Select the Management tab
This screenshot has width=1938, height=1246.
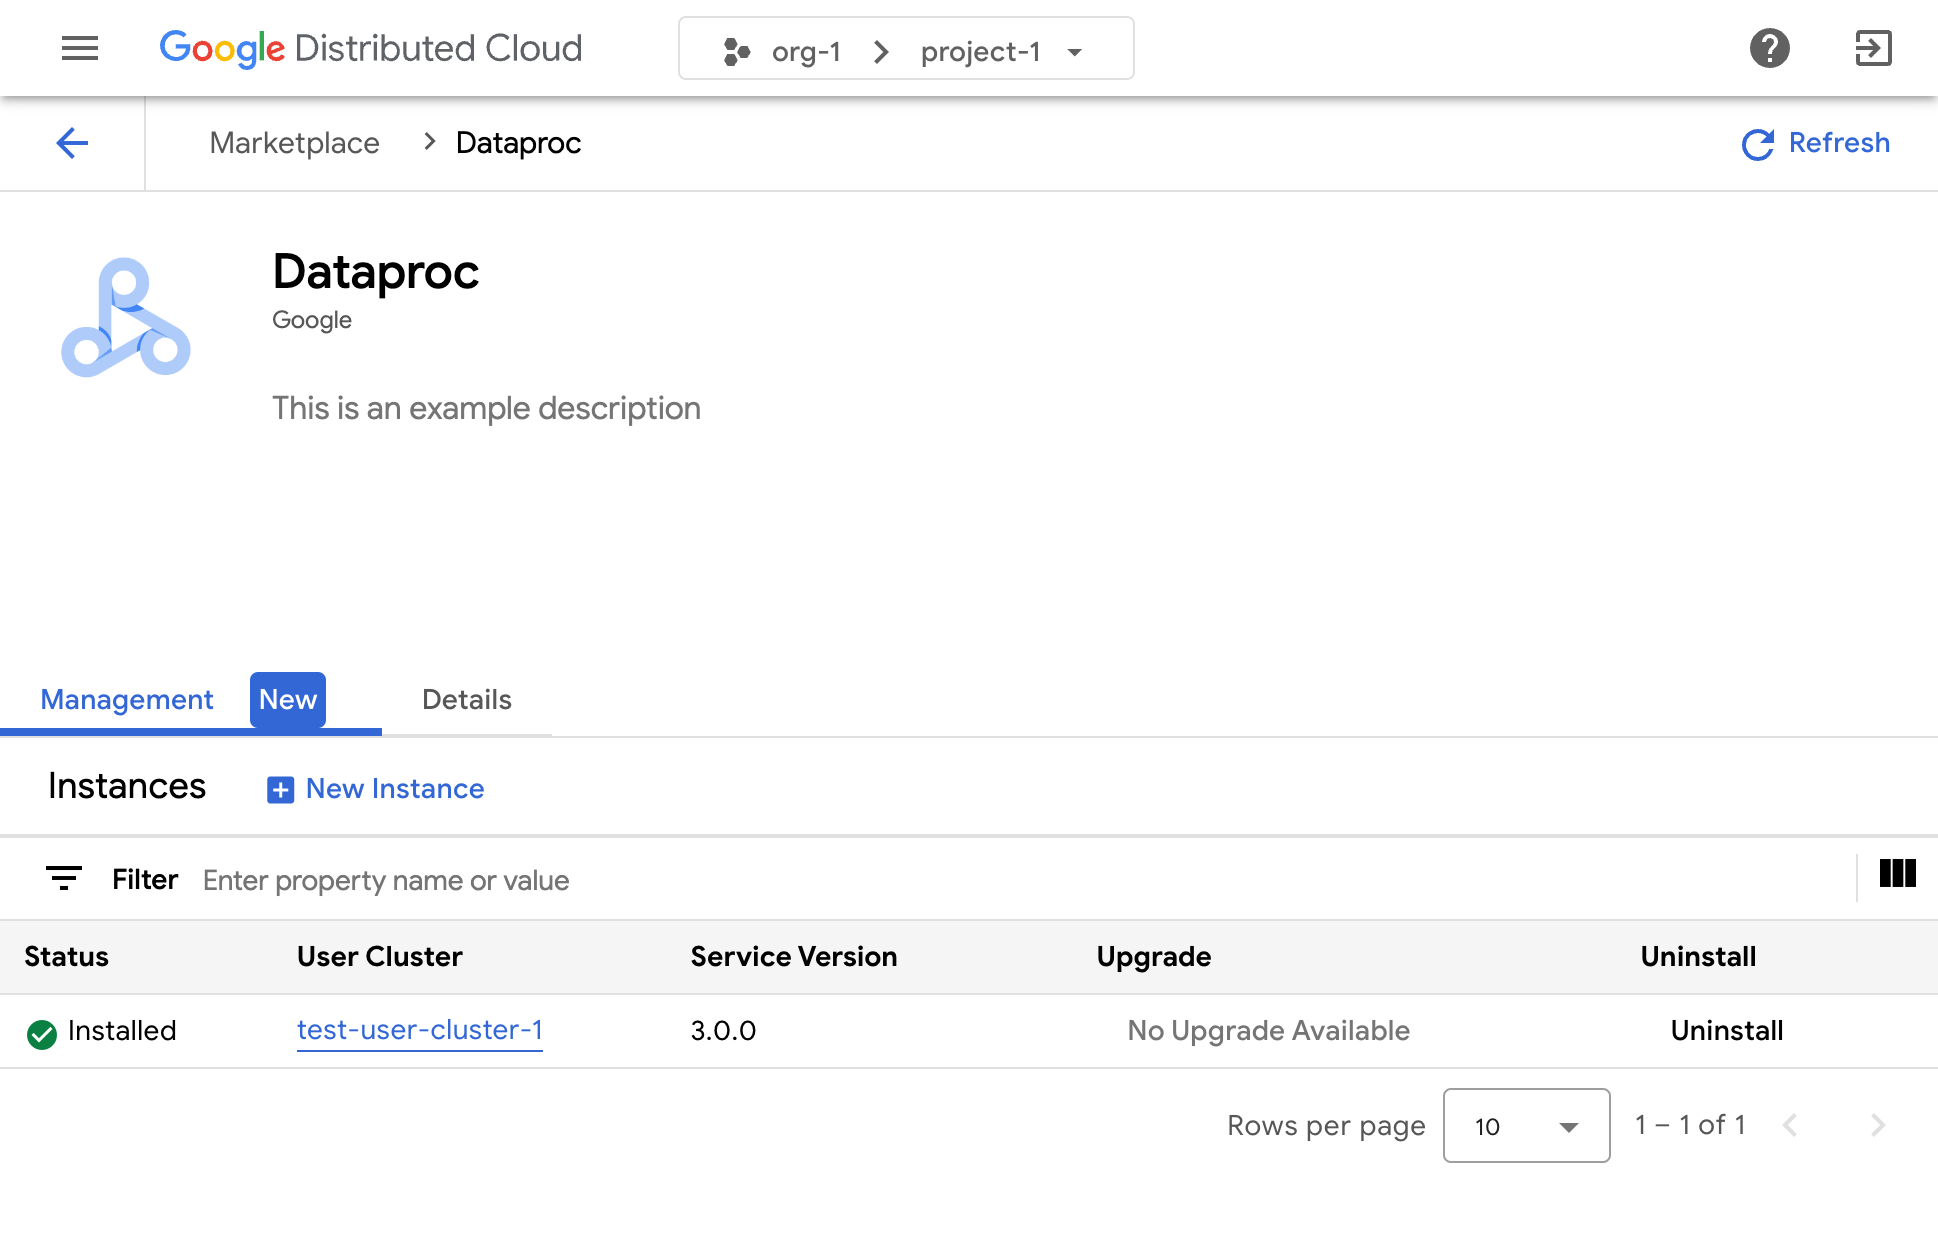point(126,700)
